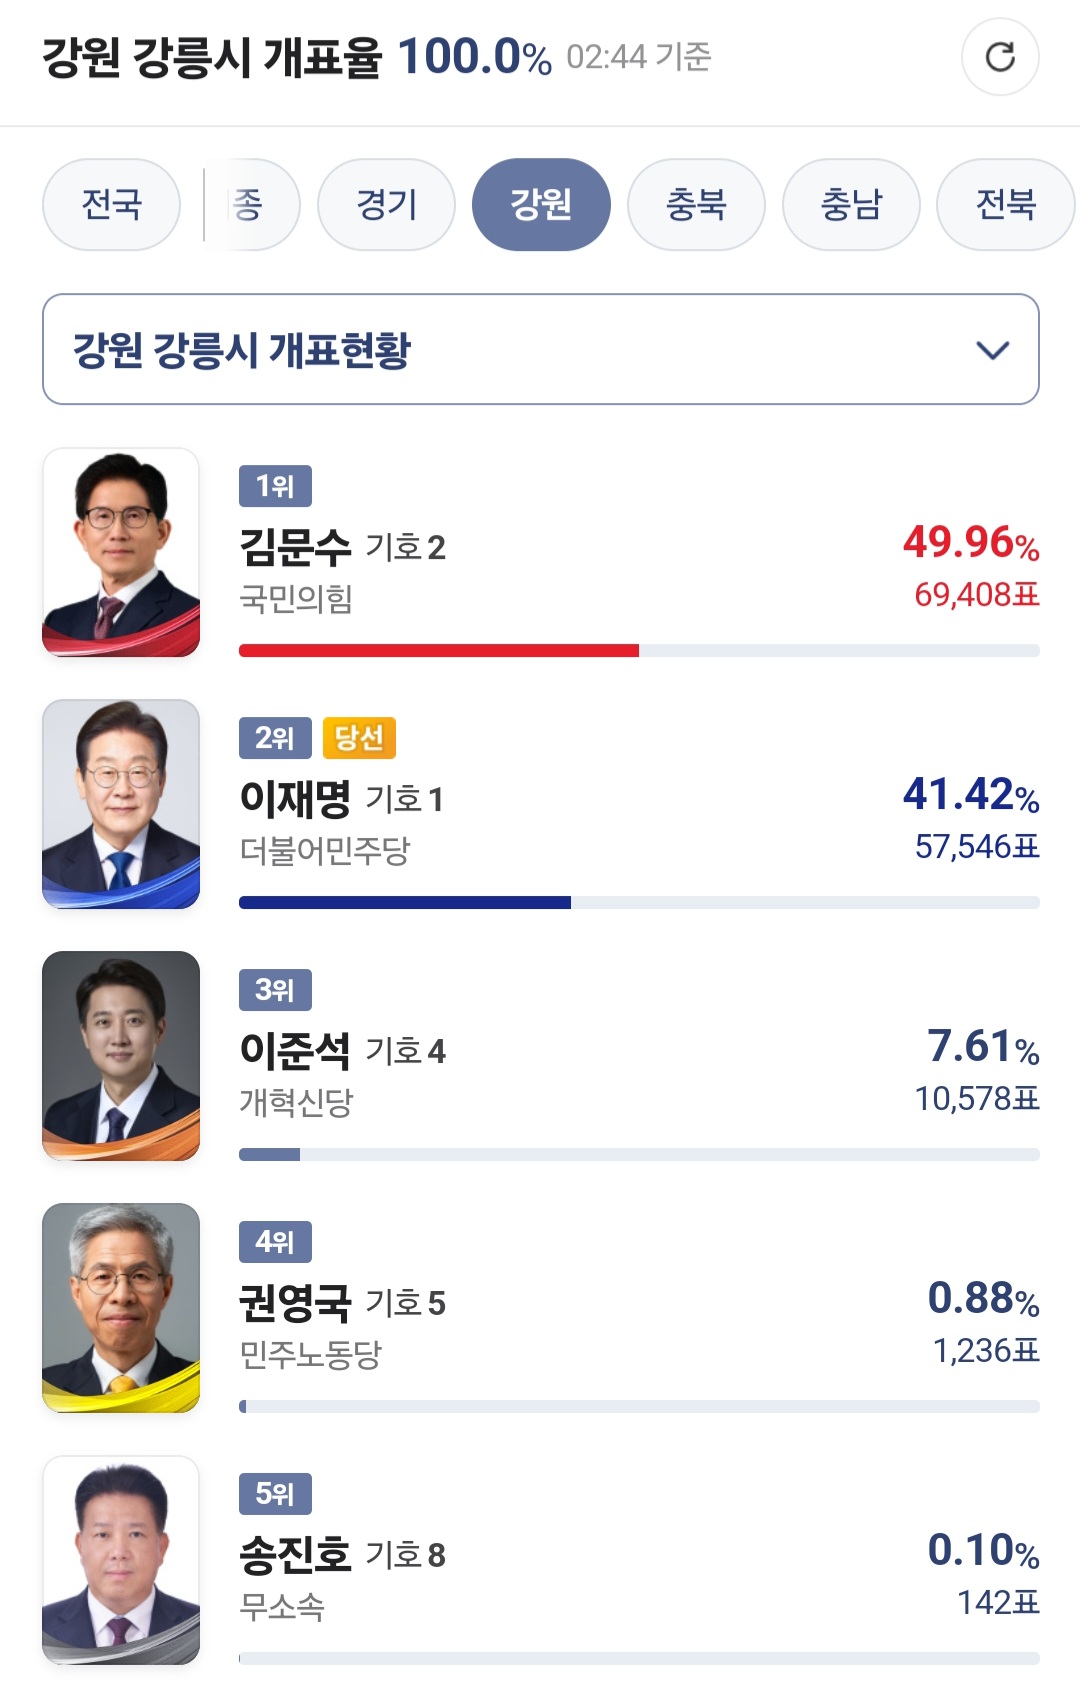Click 이재명 candidate photo
The height and width of the screenshot is (1705, 1080).
(x=121, y=804)
